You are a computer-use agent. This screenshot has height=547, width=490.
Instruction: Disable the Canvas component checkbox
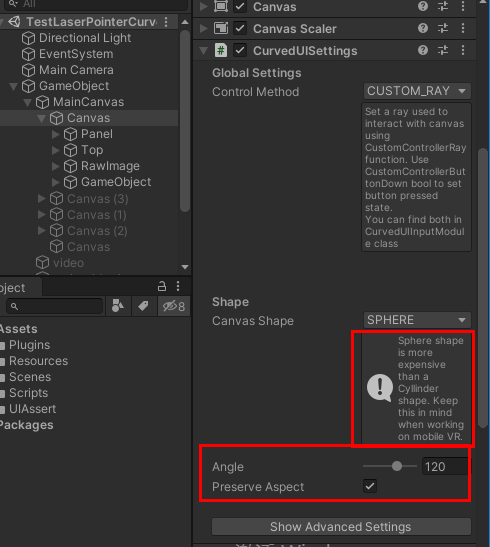[240, 6]
